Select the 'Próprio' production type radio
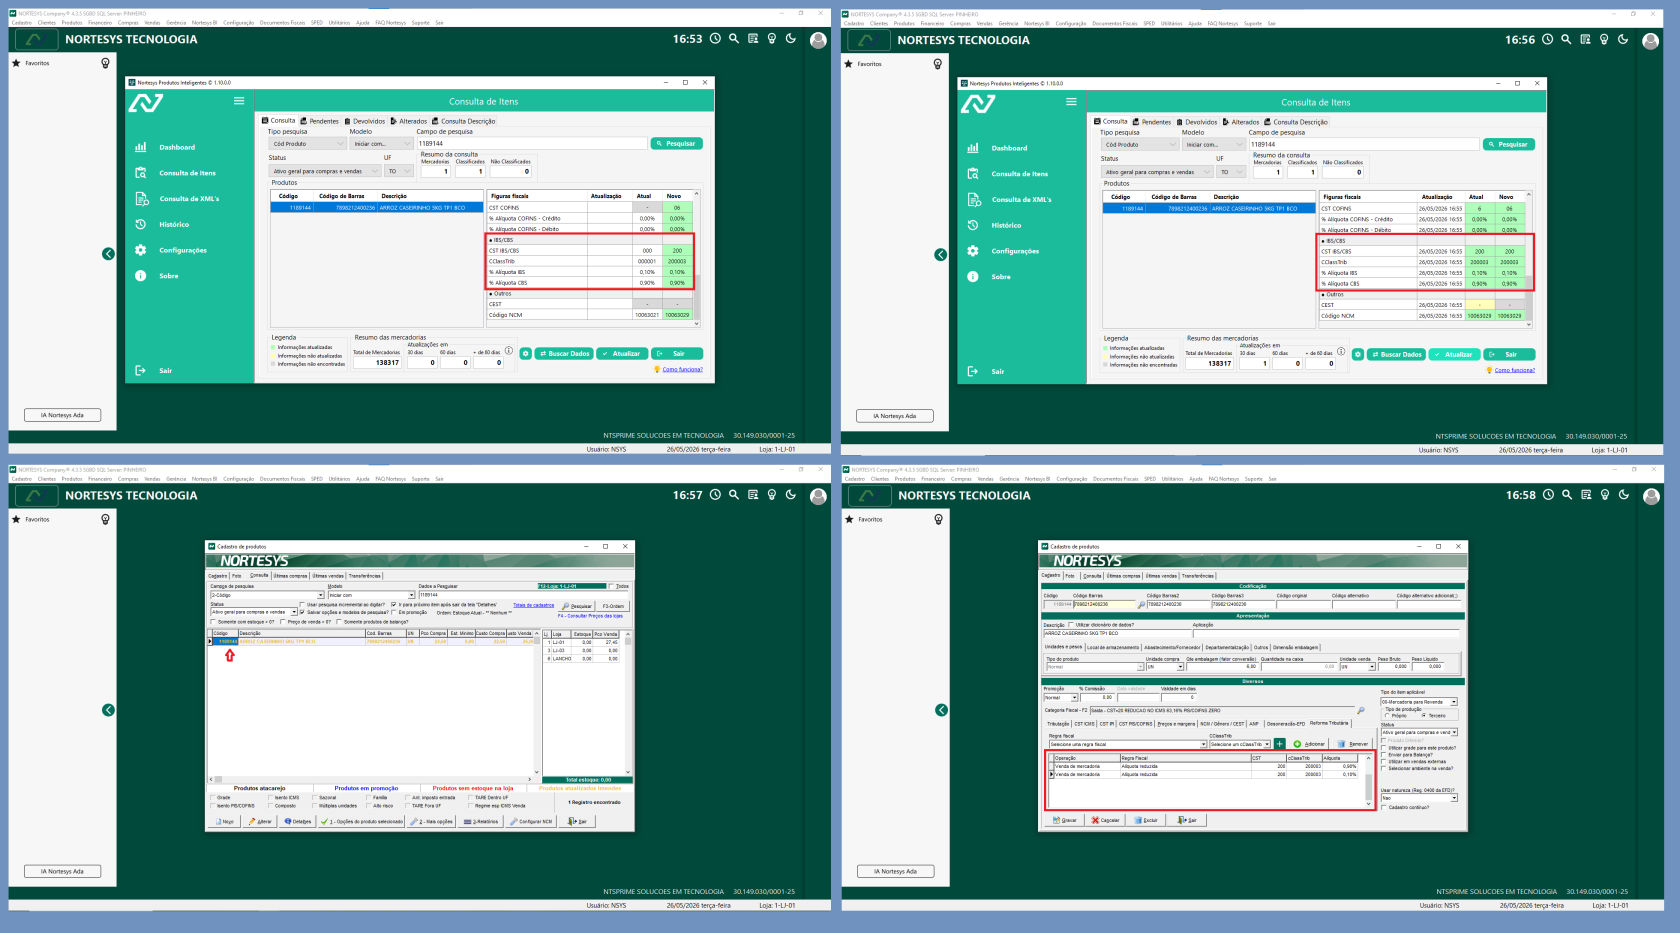 click(x=1387, y=715)
